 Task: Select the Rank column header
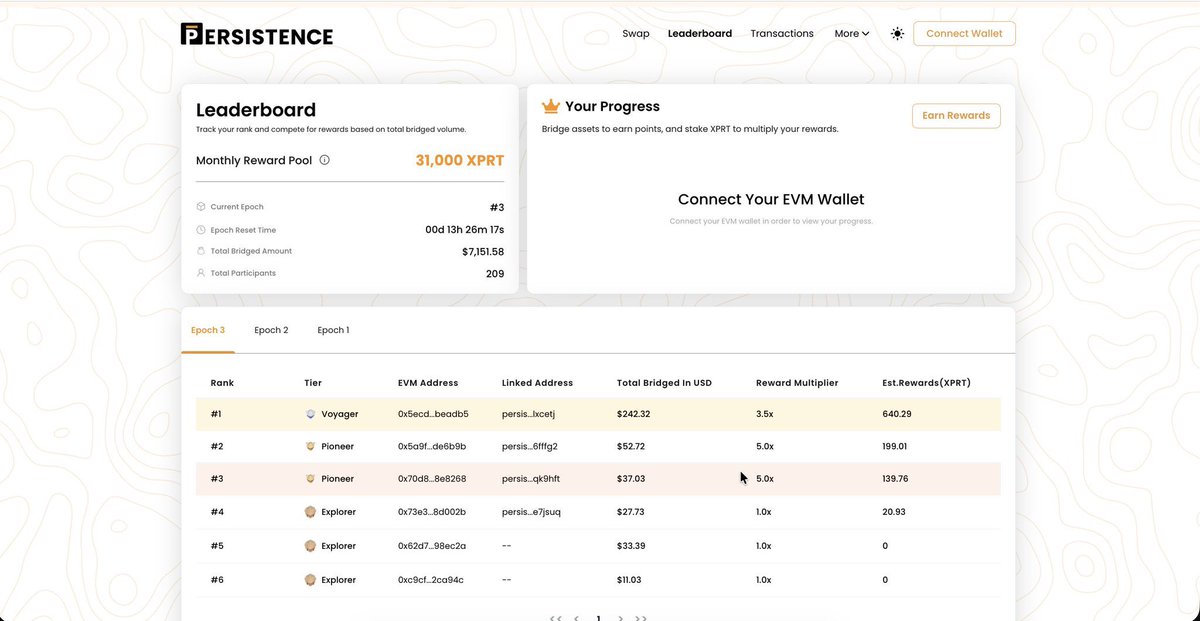tap(222, 383)
